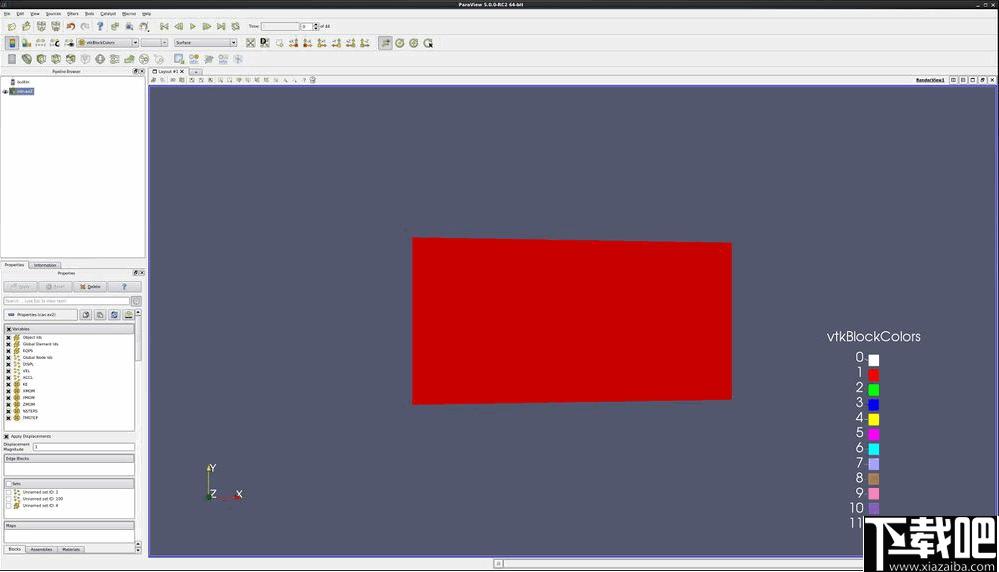This screenshot has height=572, width=999.
Task: Click the Disconnect from server icon
Action: point(56,26)
